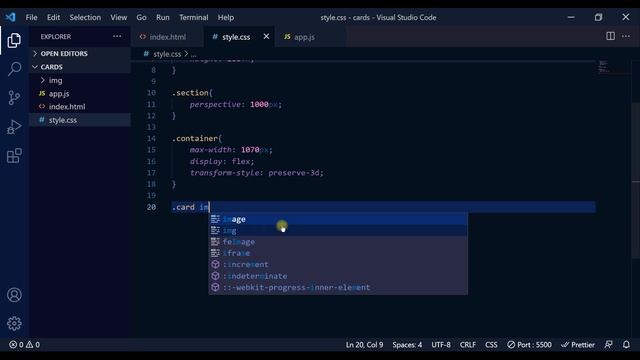Open the Accounts menu icon
640x360 pixels.
coord(14,295)
